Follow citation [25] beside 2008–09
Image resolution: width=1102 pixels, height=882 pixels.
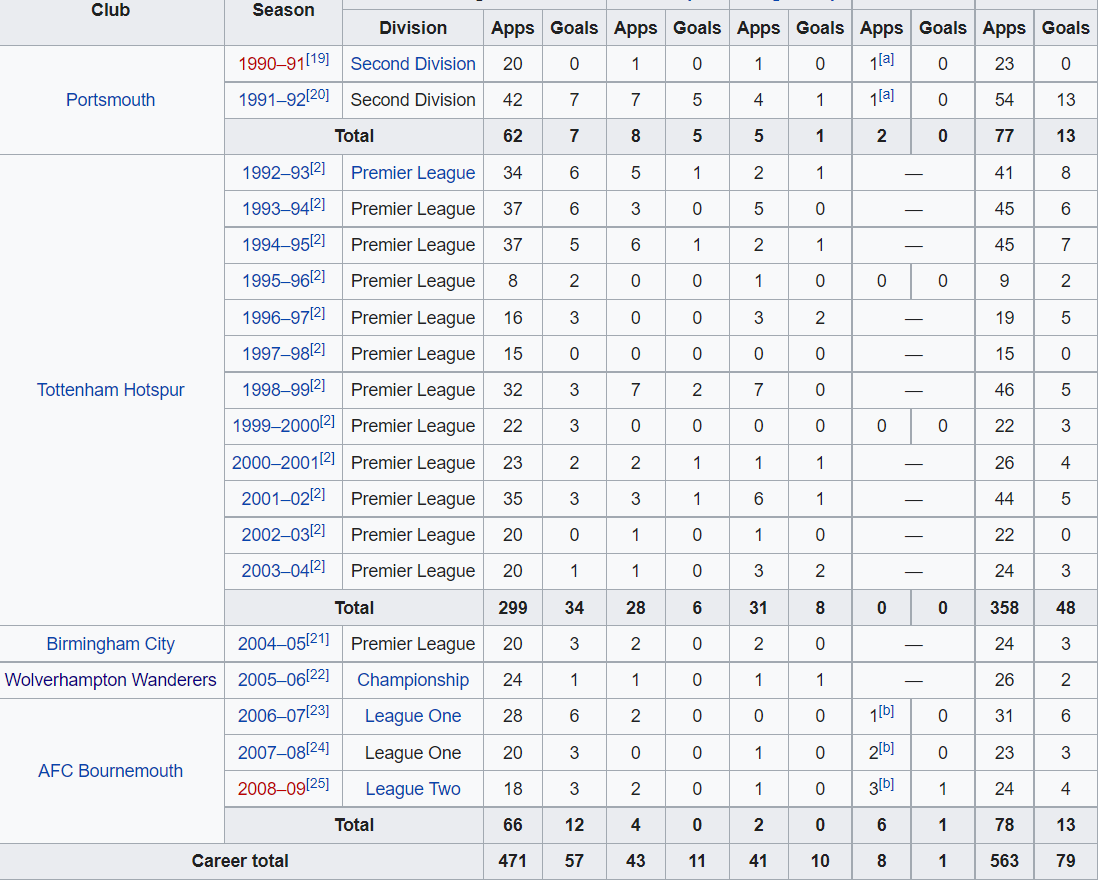pyautogui.click(x=318, y=783)
